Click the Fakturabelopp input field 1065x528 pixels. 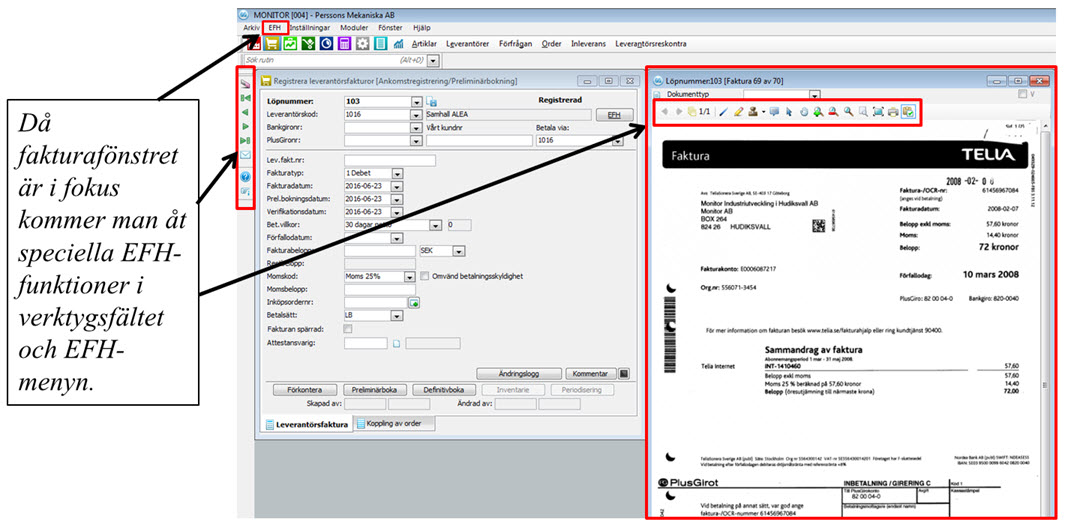click(380, 251)
